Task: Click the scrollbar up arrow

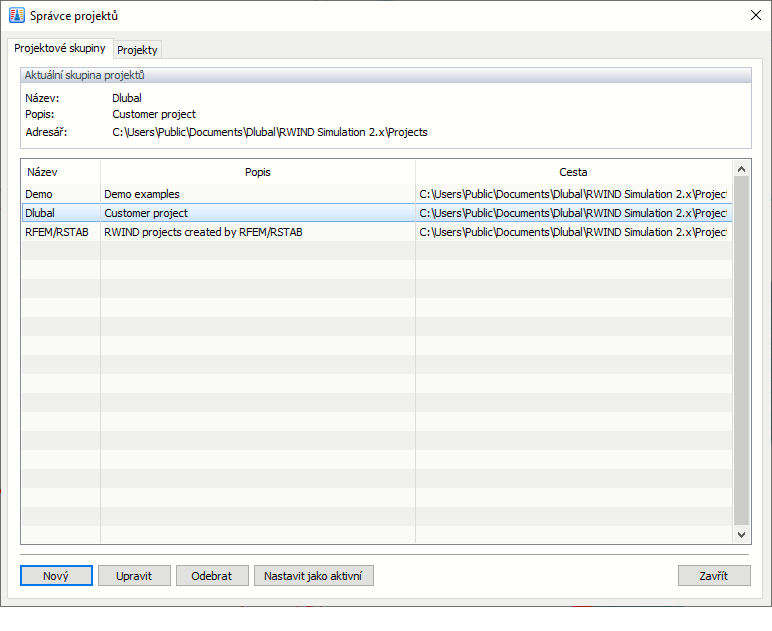Action: [741, 169]
